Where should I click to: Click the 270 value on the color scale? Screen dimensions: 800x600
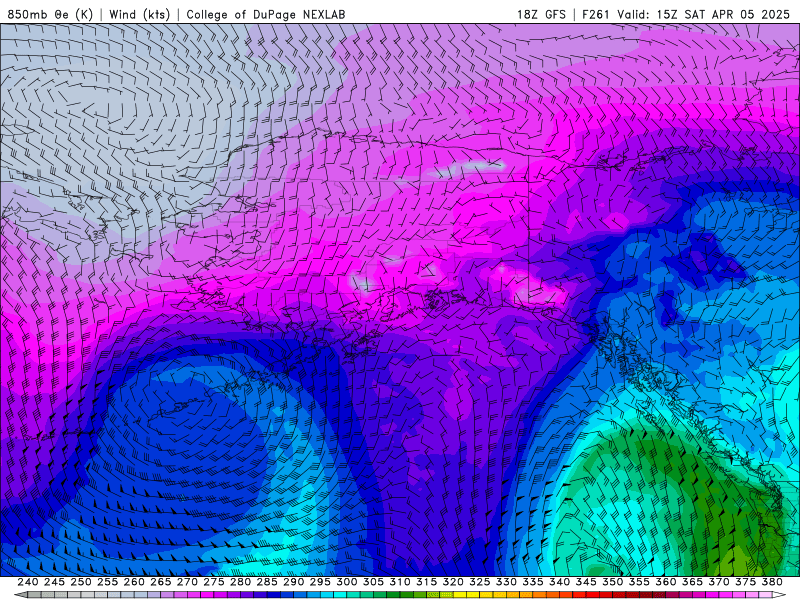pos(187,582)
